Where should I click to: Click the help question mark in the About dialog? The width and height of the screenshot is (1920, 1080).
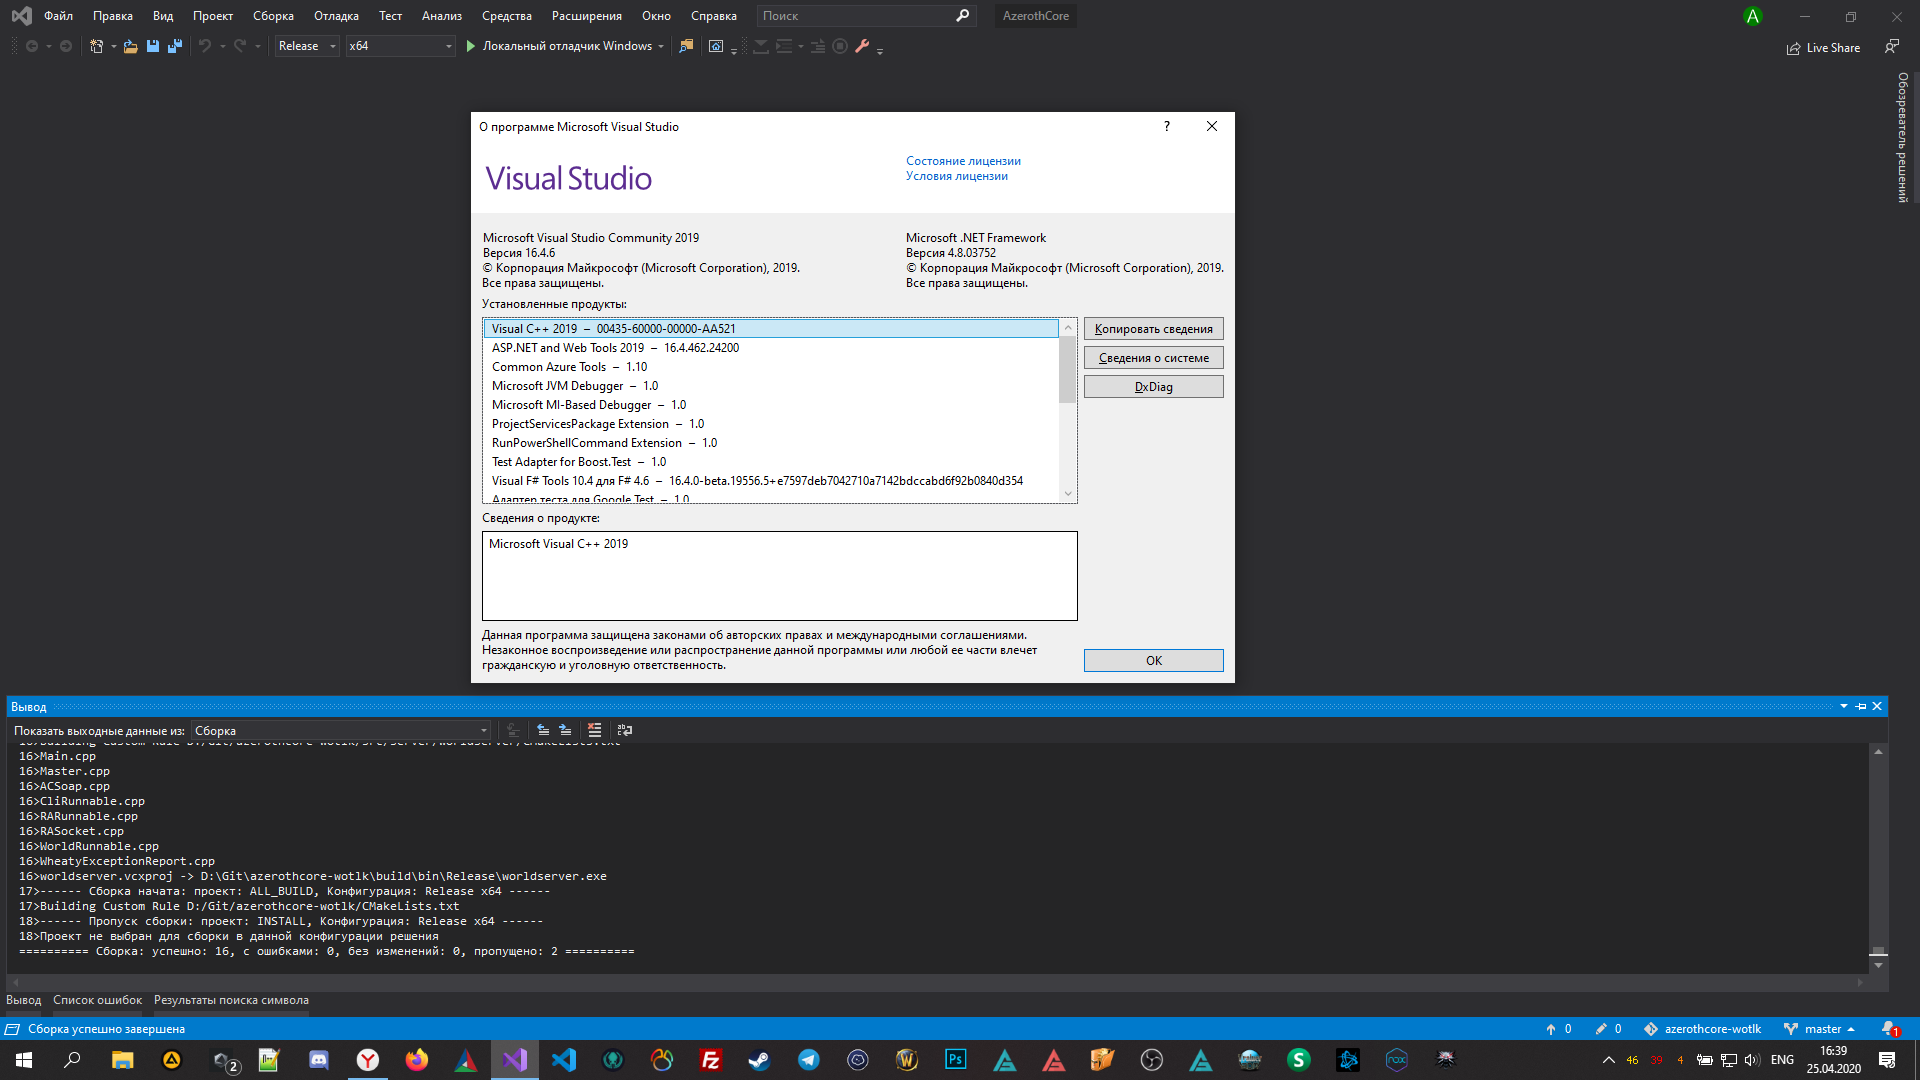pyautogui.click(x=1167, y=126)
